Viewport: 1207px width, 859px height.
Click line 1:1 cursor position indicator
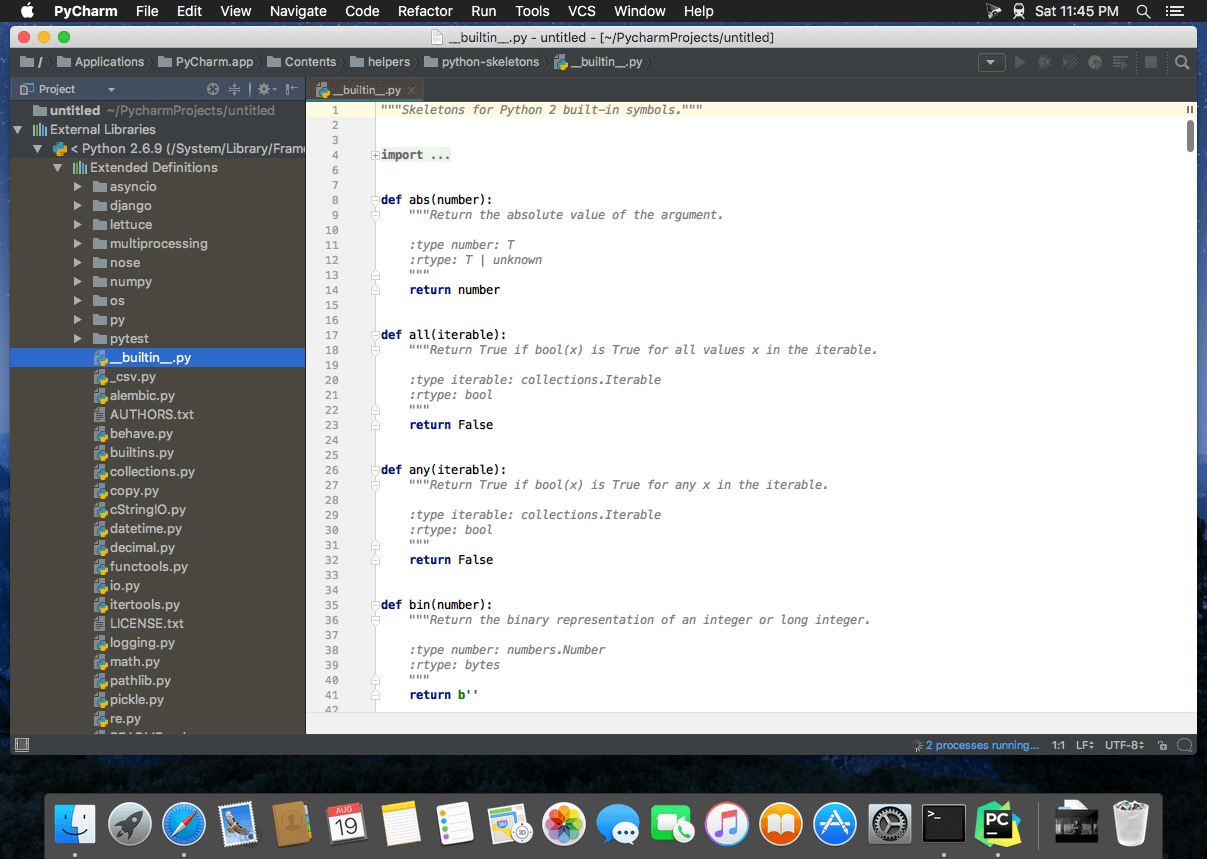click(1058, 745)
